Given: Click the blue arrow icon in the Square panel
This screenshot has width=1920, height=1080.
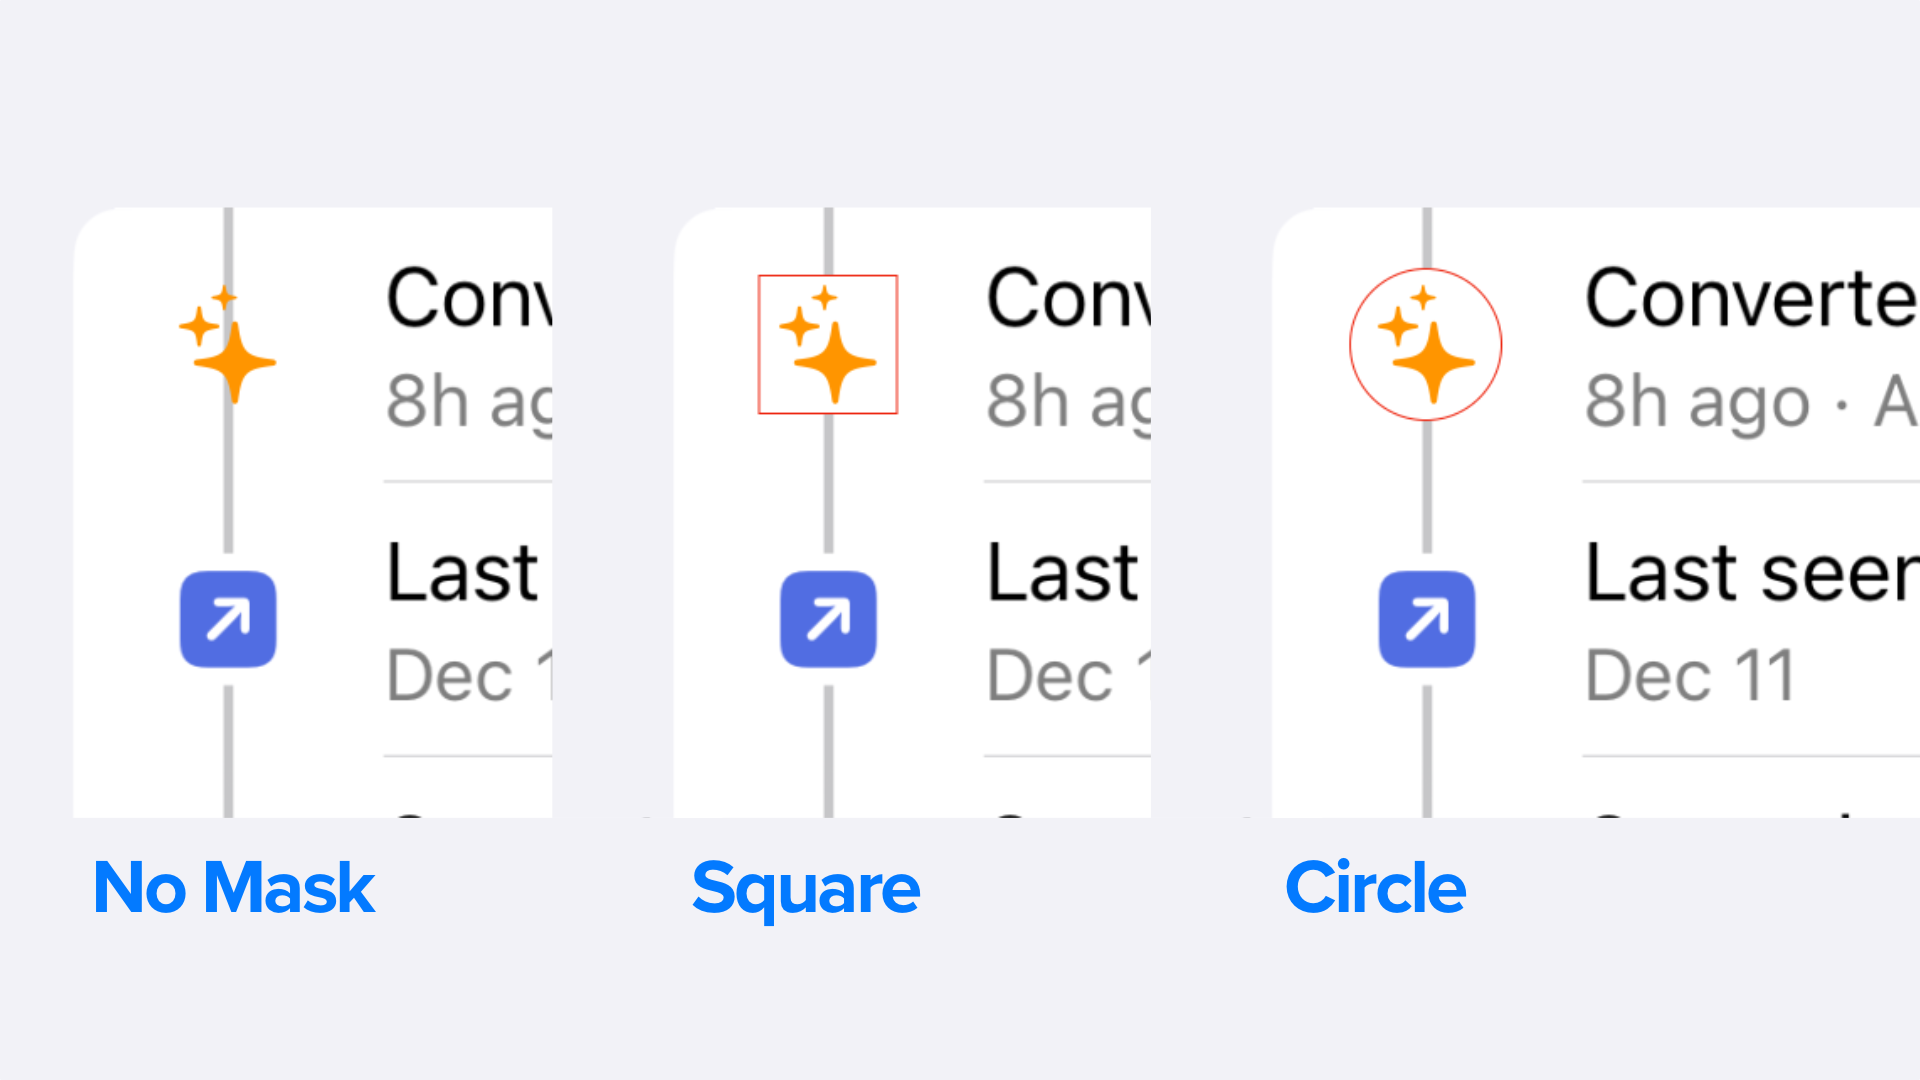Looking at the screenshot, I should pyautogui.click(x=828, y=619).
